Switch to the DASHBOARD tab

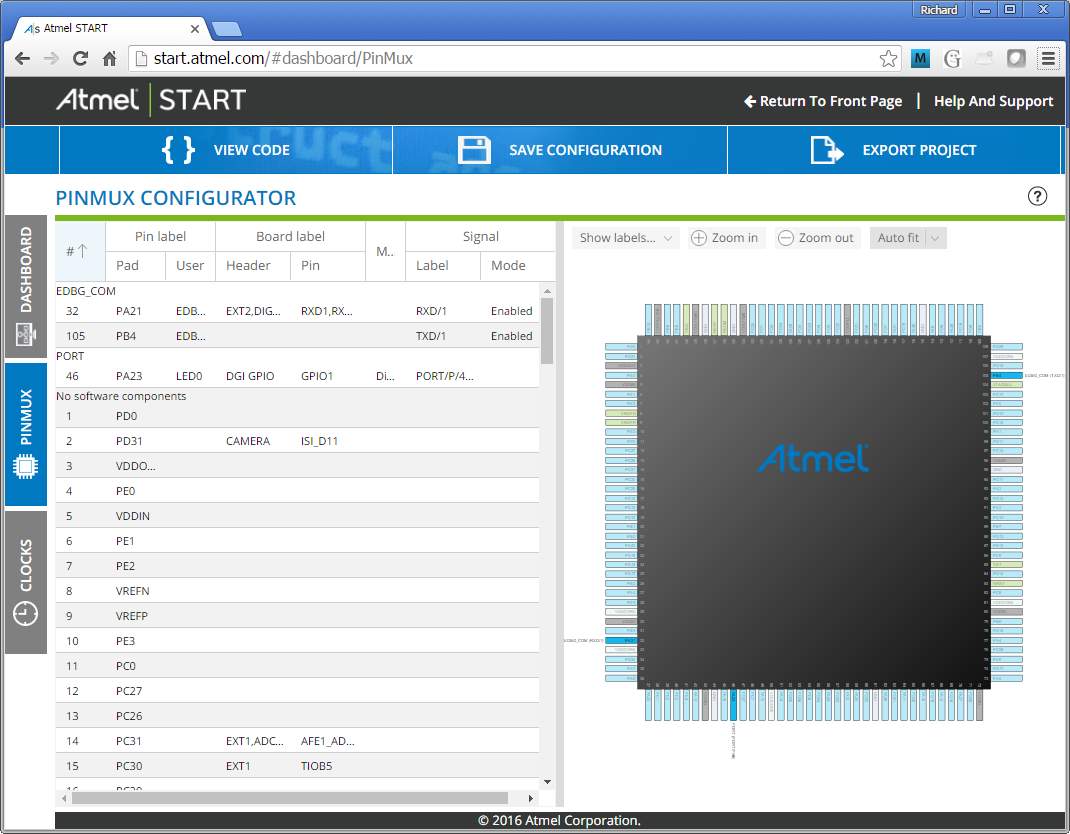(26, 287)
